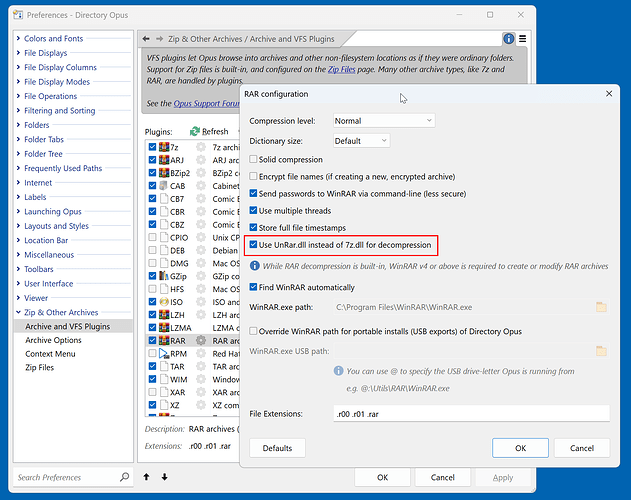This screenshot has width=631, height=500.
Task: Click the WinRAR.exe path field
Action: click(463, 307)
